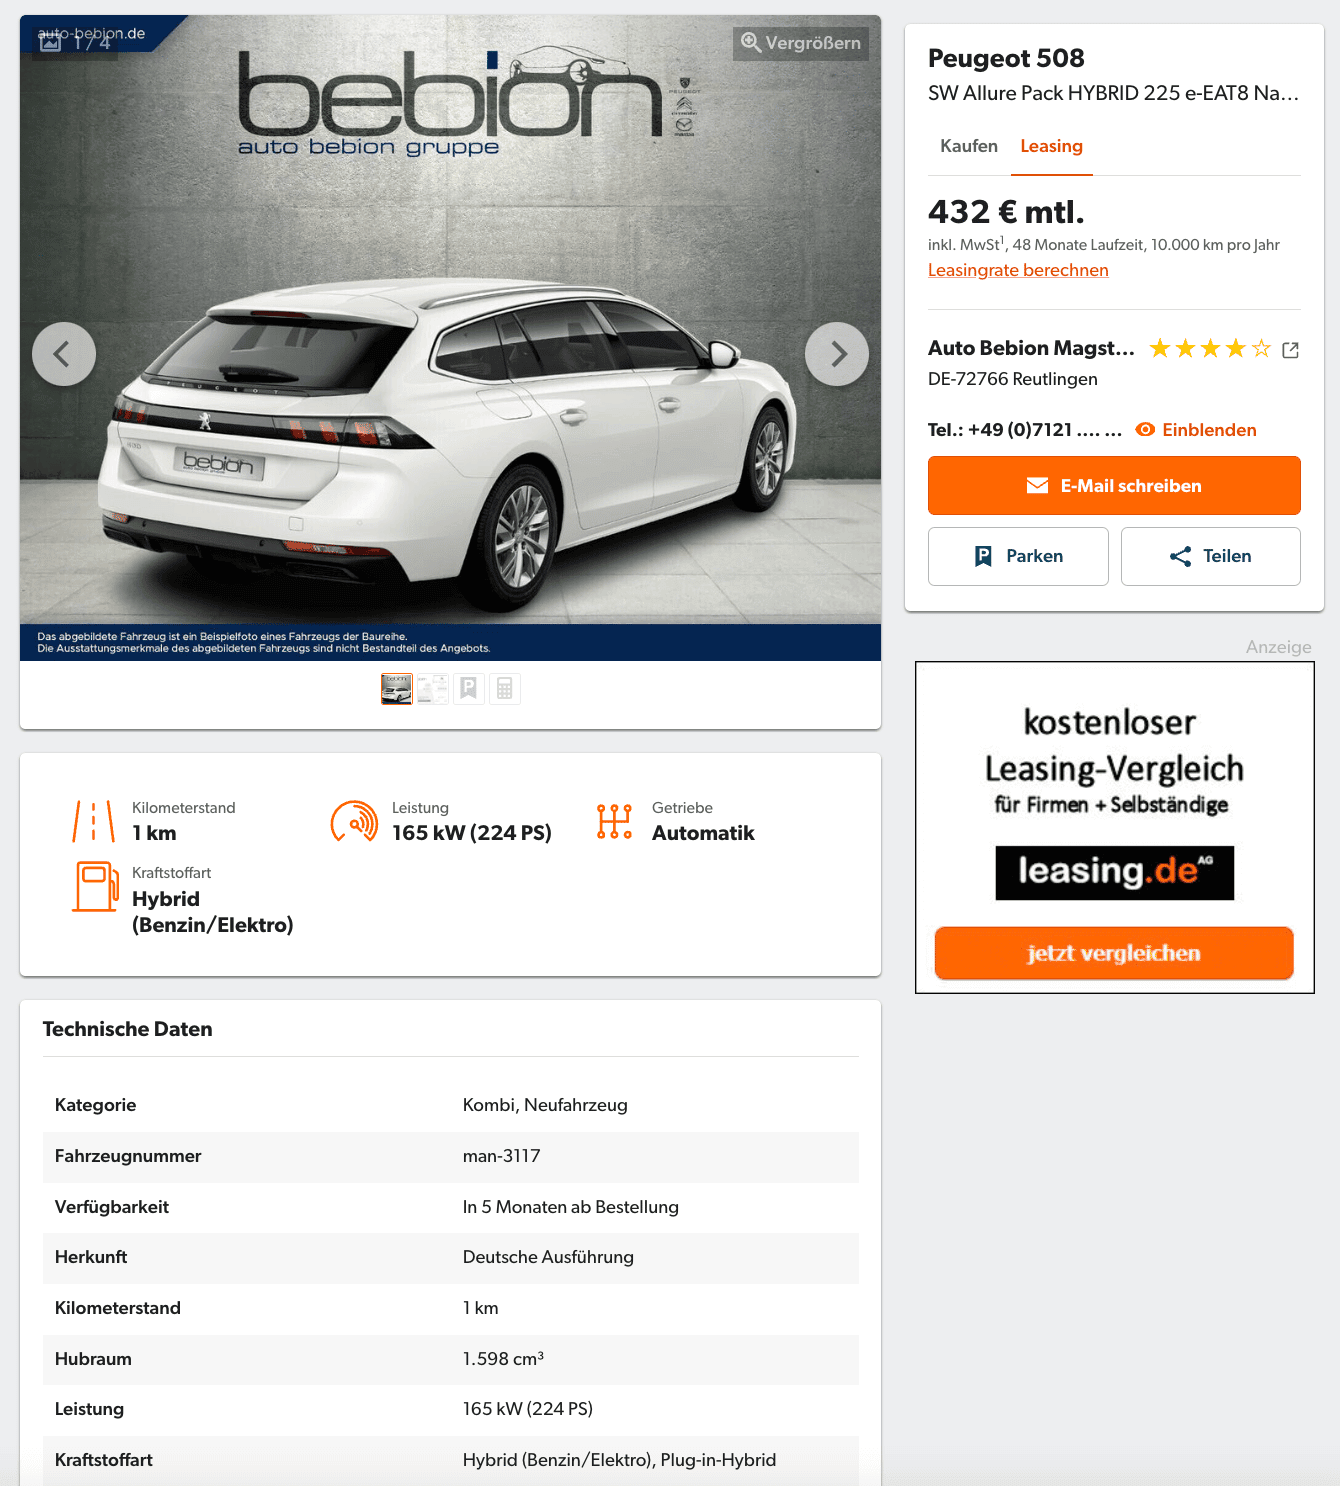Click jetzt vergleichen in the leasing ad
The image size is (1340, 1486).
coord(1114,953)
